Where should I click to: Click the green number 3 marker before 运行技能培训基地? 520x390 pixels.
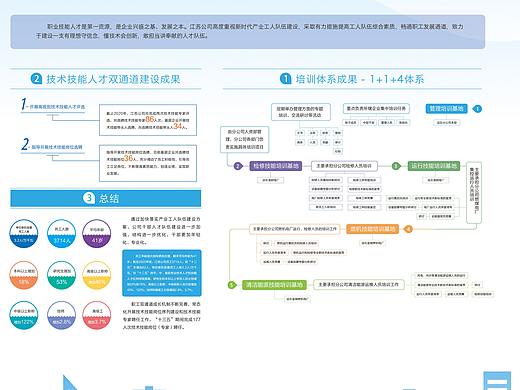396,166
